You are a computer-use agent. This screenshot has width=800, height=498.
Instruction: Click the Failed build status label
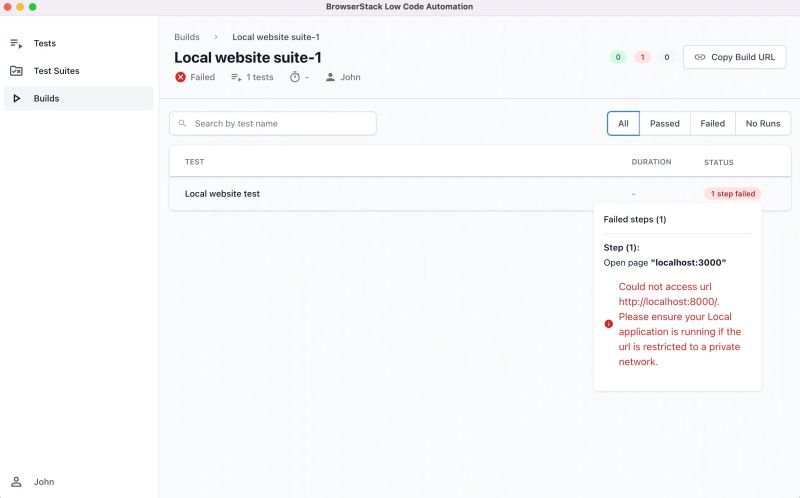203,77
